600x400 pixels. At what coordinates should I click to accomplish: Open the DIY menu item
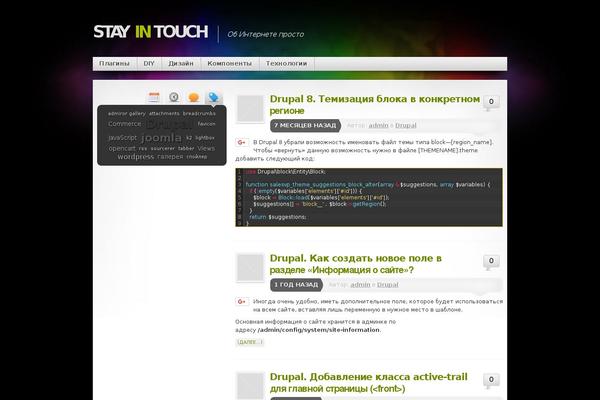tap(149, 64)
